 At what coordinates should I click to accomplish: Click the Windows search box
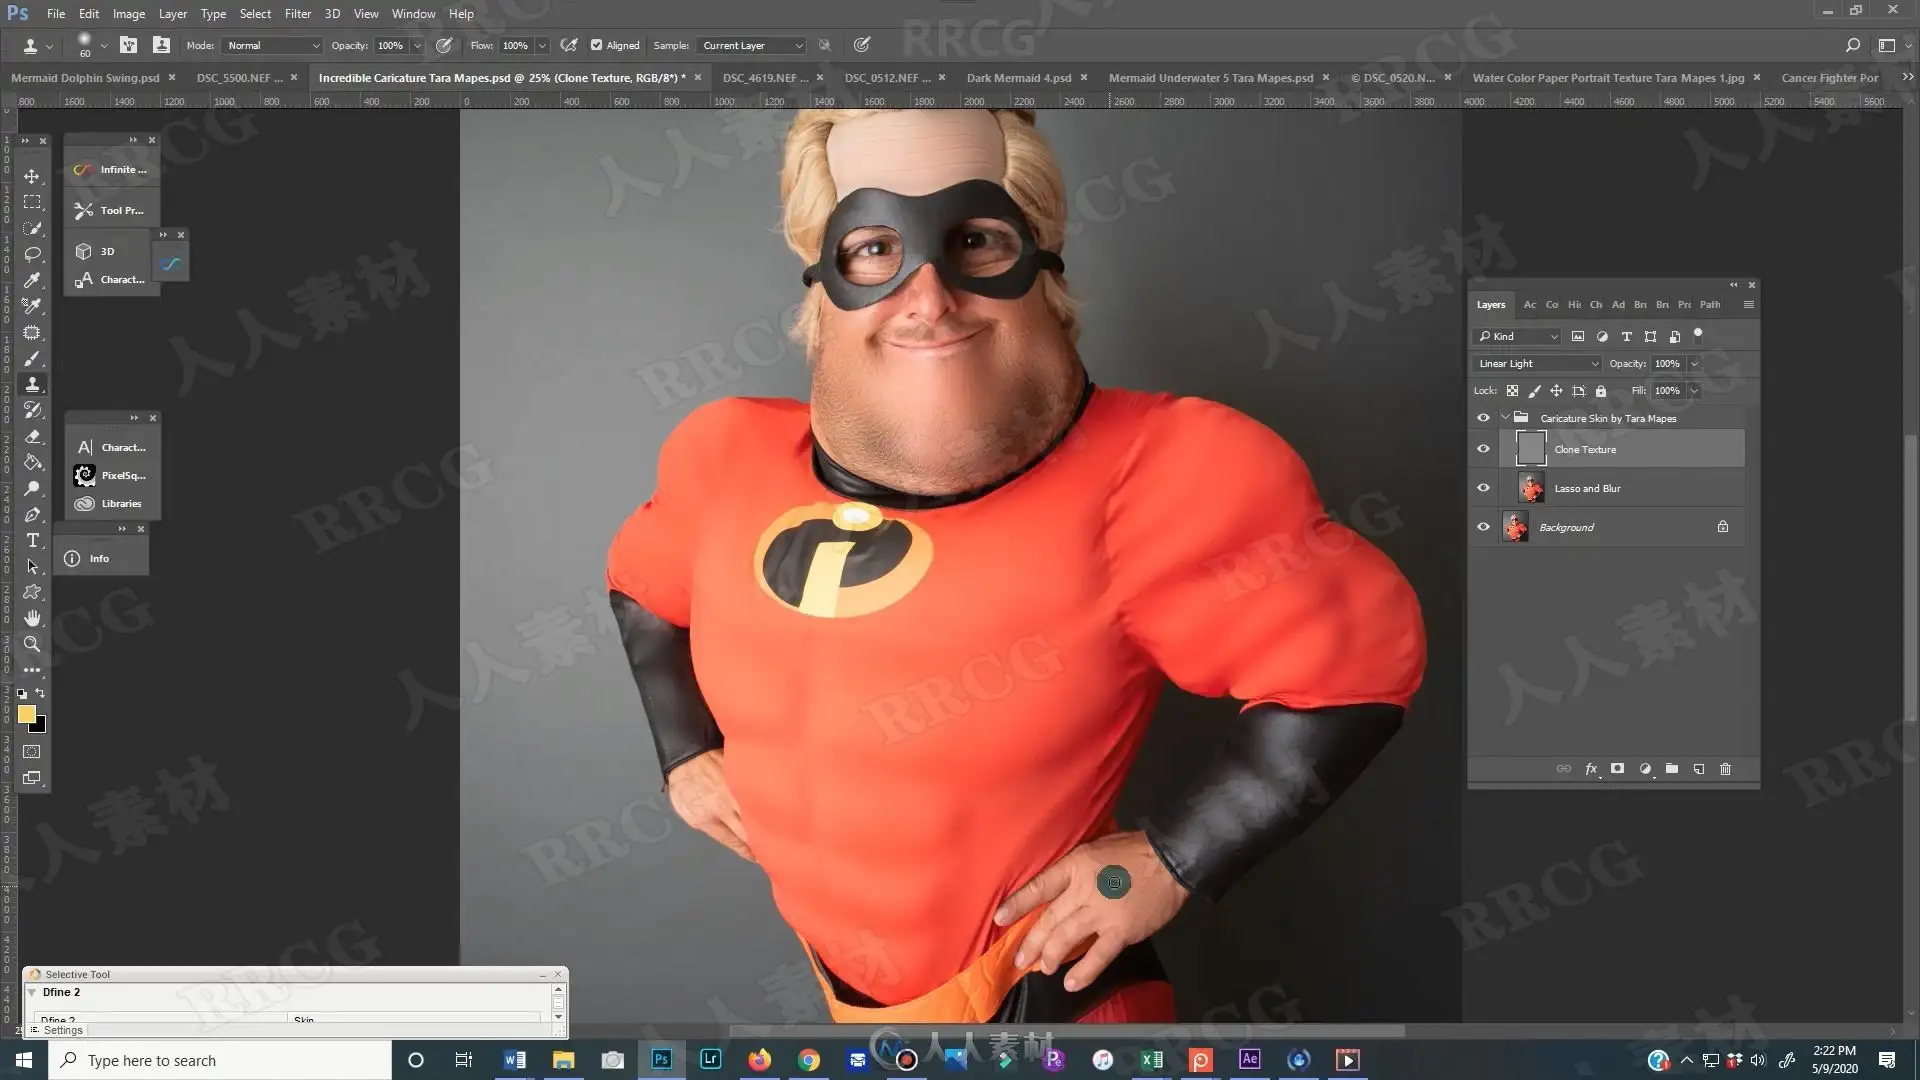pos(220,1060)
